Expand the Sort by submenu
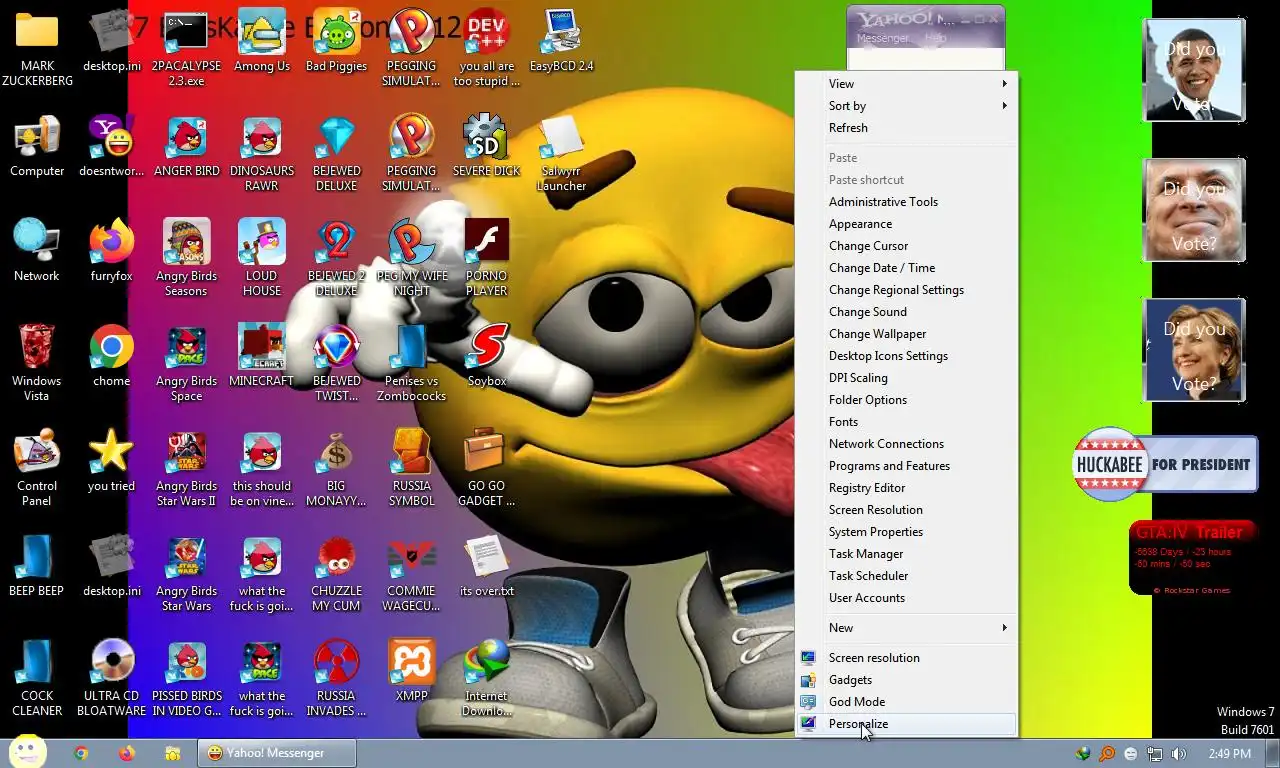This screenshot has width=1280, height=768. [x=907, y=106]
